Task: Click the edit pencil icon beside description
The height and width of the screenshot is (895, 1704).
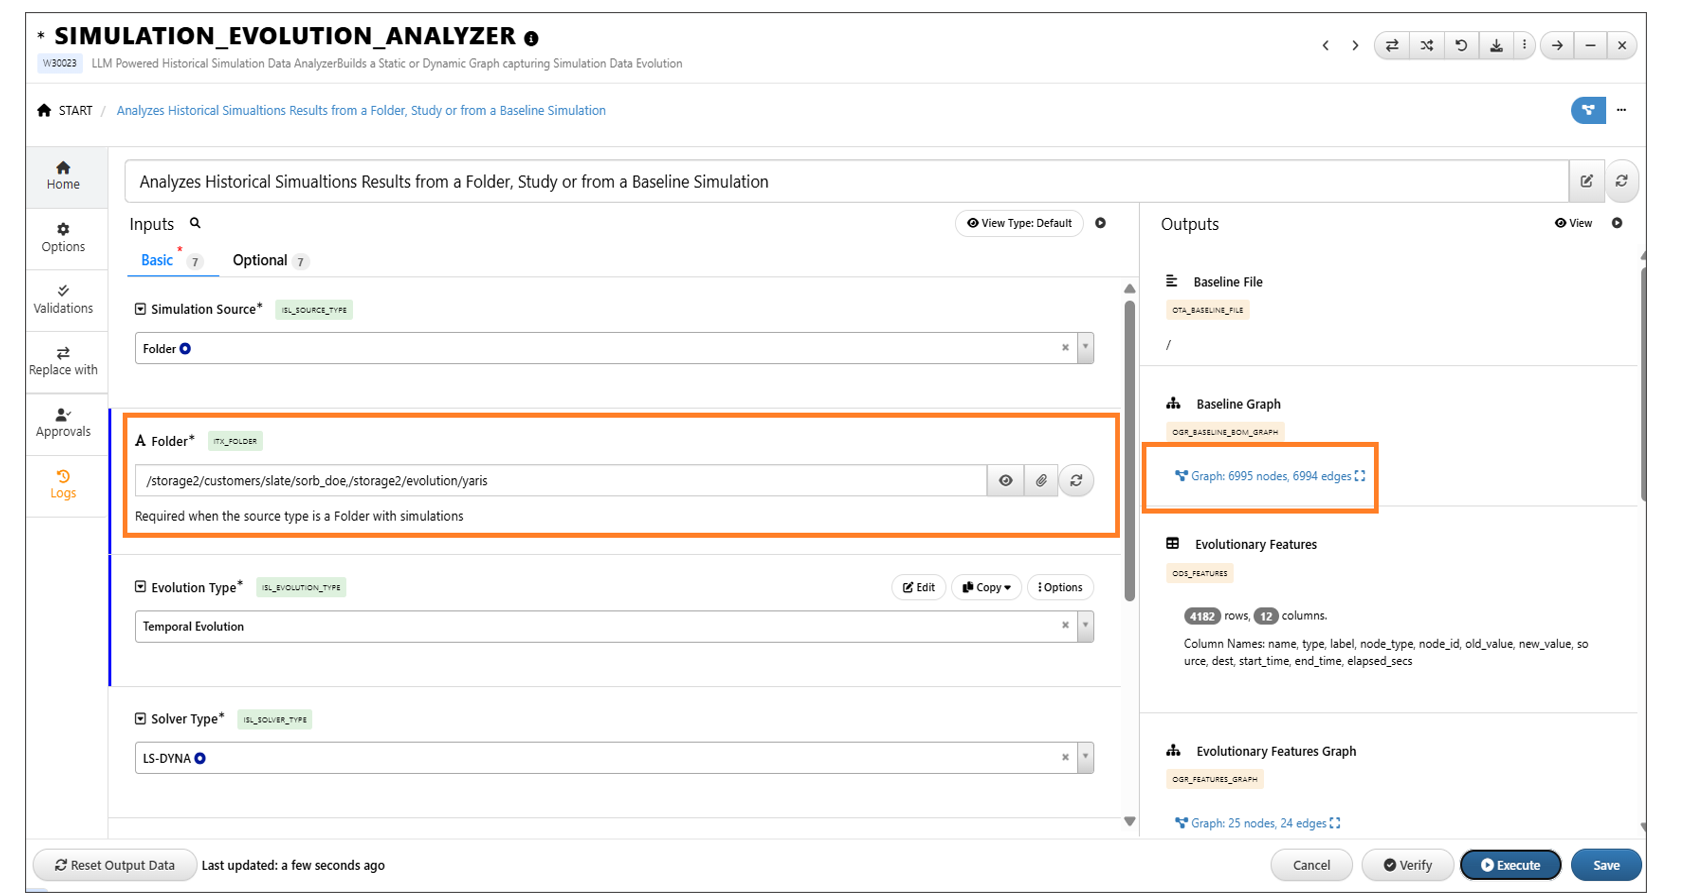Action: [x=1586, y=181]
